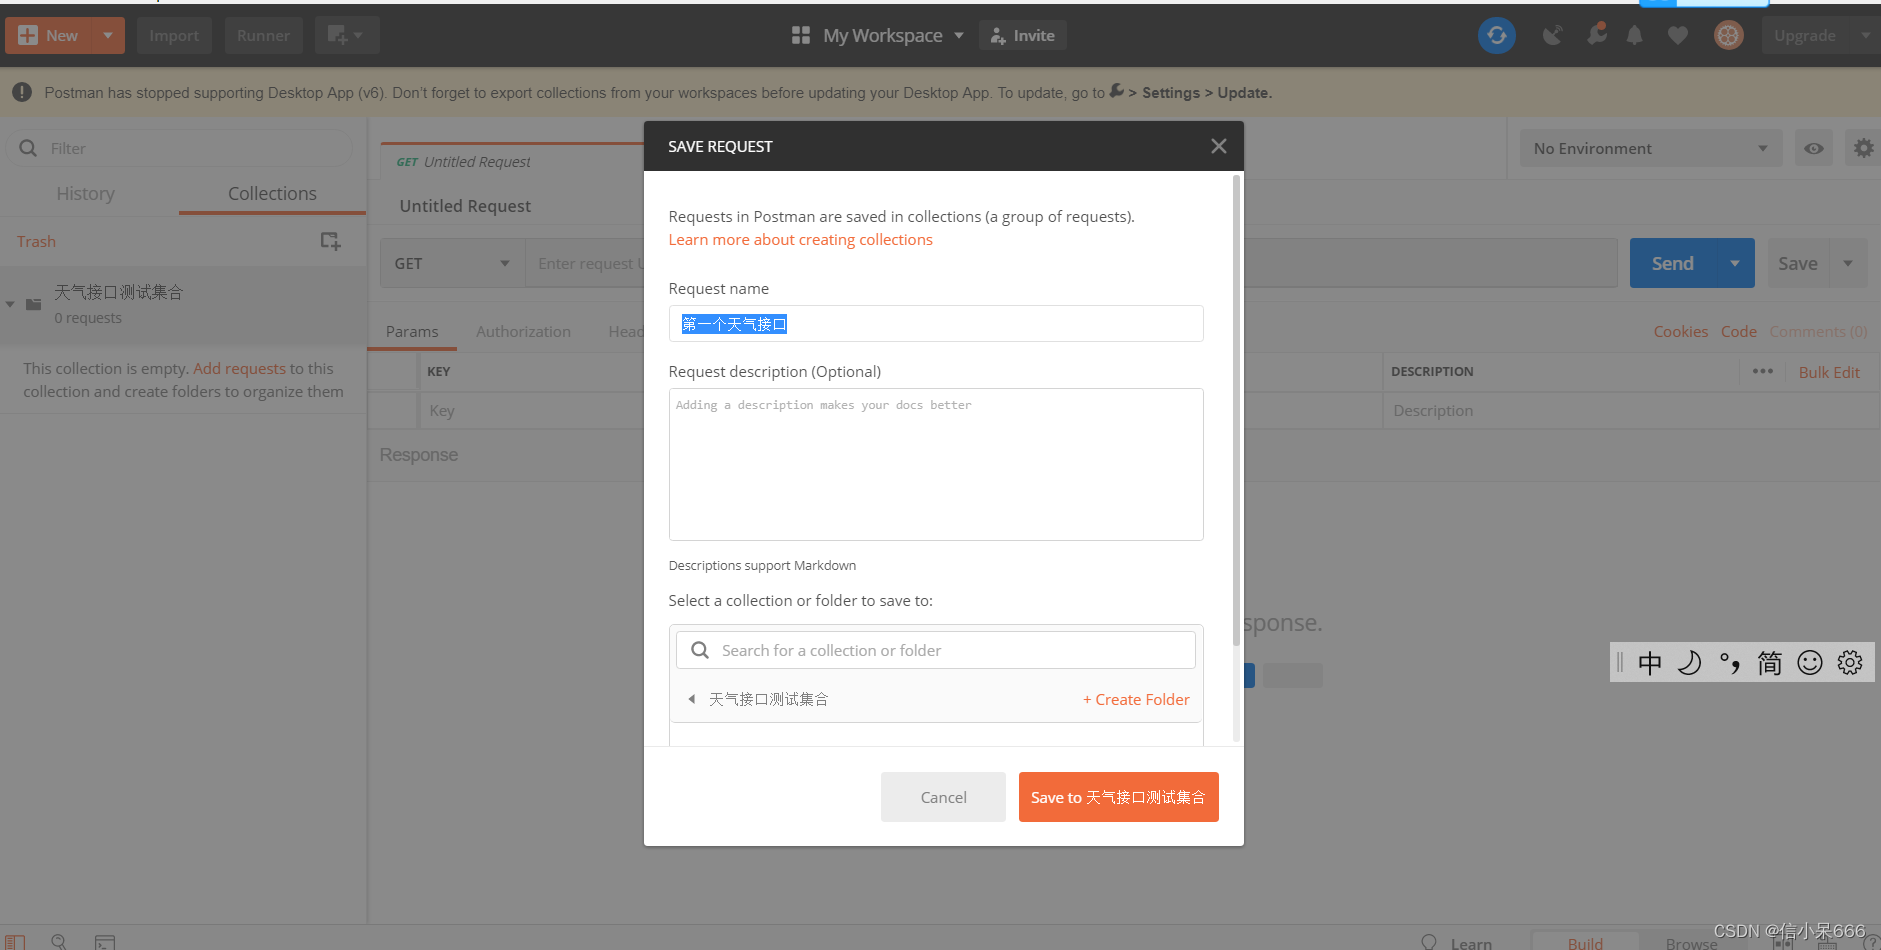This screenshot has height=950, width=1881.
Task: Open the new window icon dropdown
Action: coord(346,35)
